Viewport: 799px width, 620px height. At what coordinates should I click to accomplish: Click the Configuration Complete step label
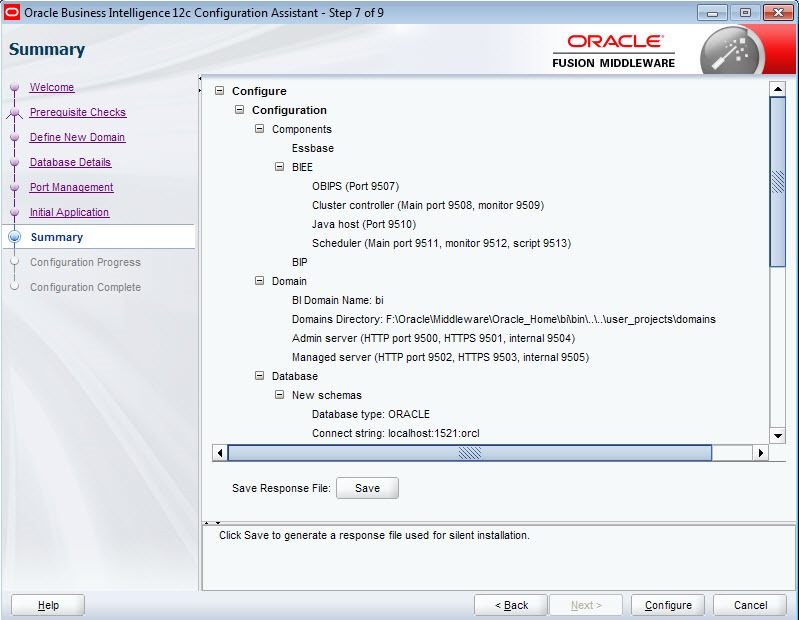click(x=85, y=287)
